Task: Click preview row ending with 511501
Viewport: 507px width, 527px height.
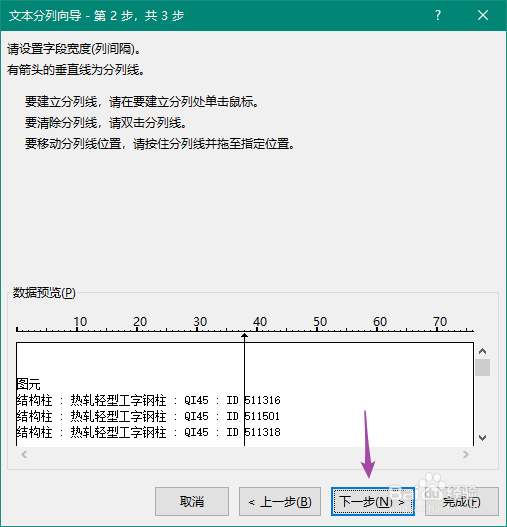Action: coord(148,416)
